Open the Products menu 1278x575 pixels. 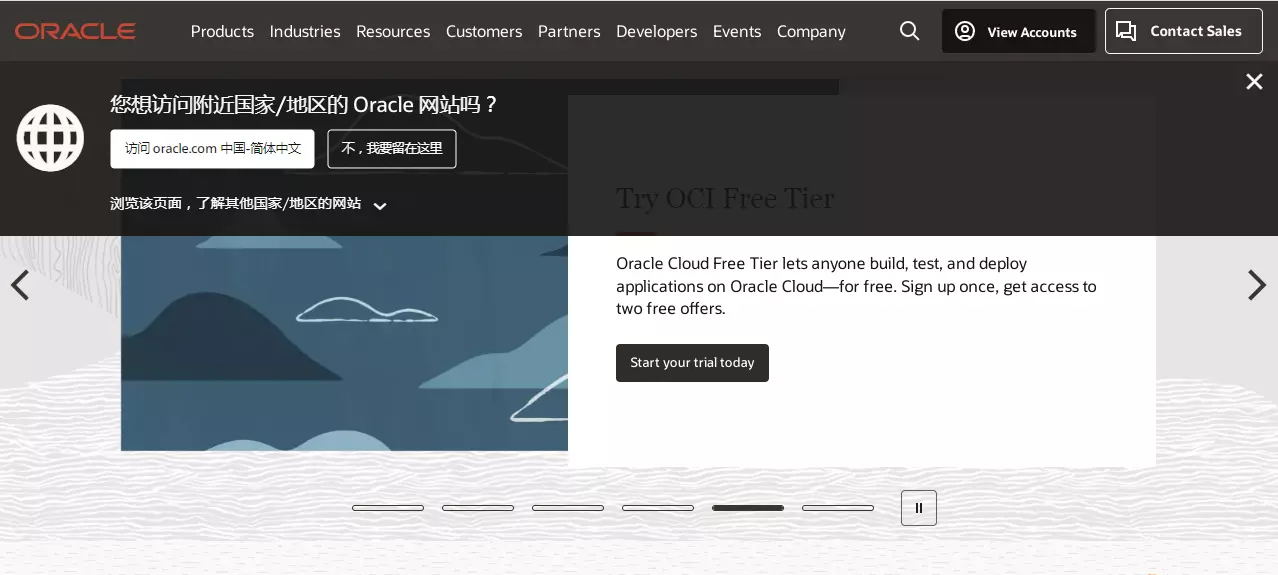222,31
